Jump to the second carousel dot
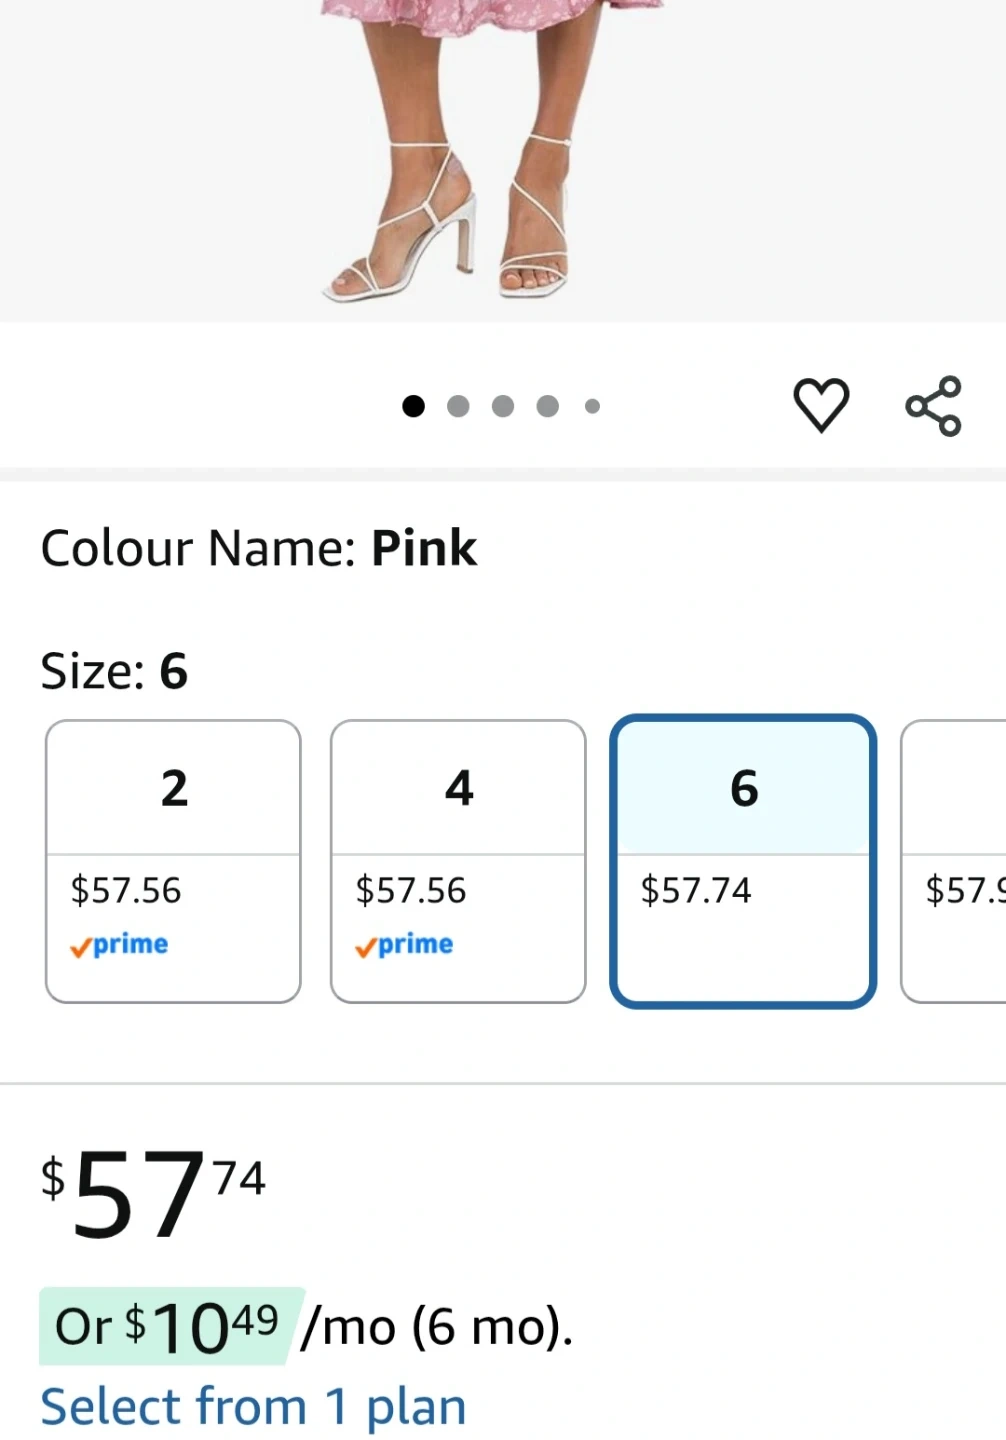This screenshot has width=1006, height=1440. pos(458,406)
